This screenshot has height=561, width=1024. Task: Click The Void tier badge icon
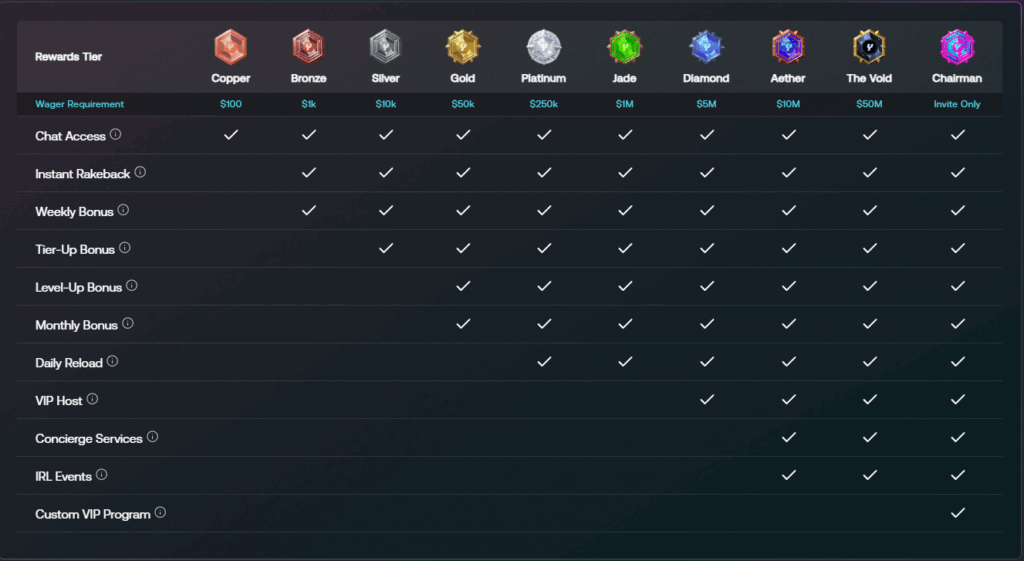[x=869, y=47]
